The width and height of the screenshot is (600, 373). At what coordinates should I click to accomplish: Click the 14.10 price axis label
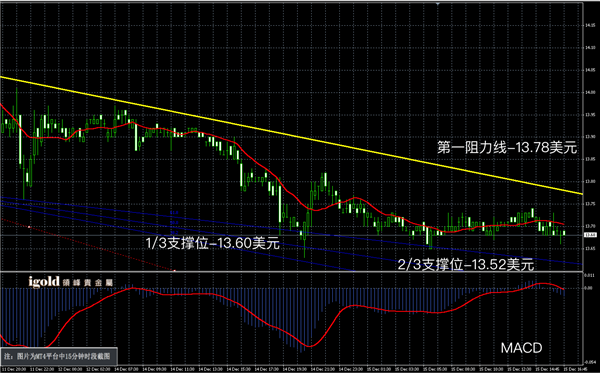[x=590, y=47]
